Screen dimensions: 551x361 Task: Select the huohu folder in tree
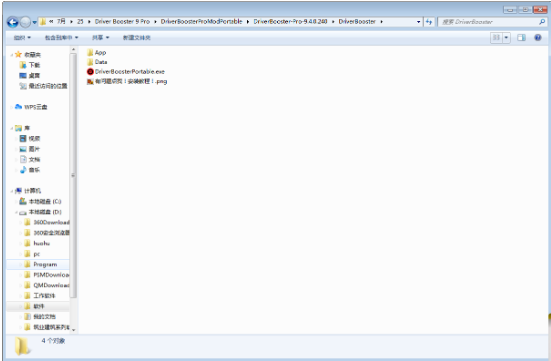point(37,243)
